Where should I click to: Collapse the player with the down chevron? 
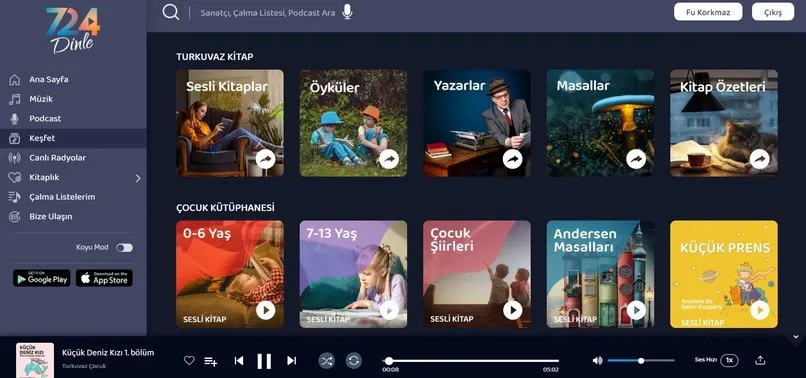coord(796,337)
